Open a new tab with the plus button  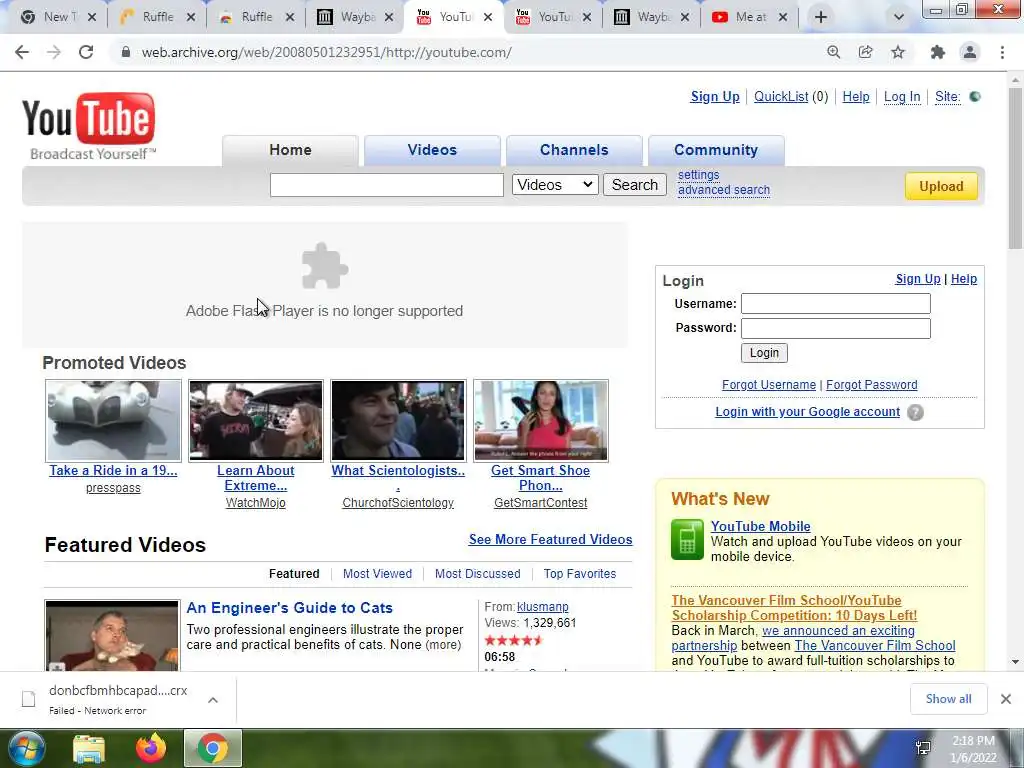tap(821, 17)
